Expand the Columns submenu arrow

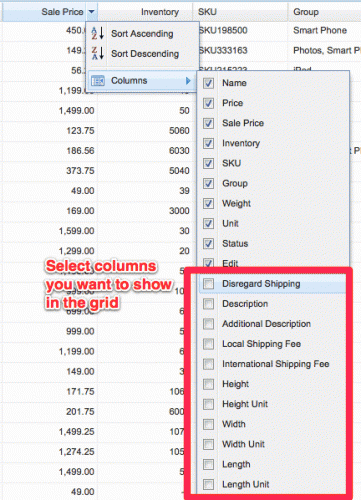pos(188,81)
